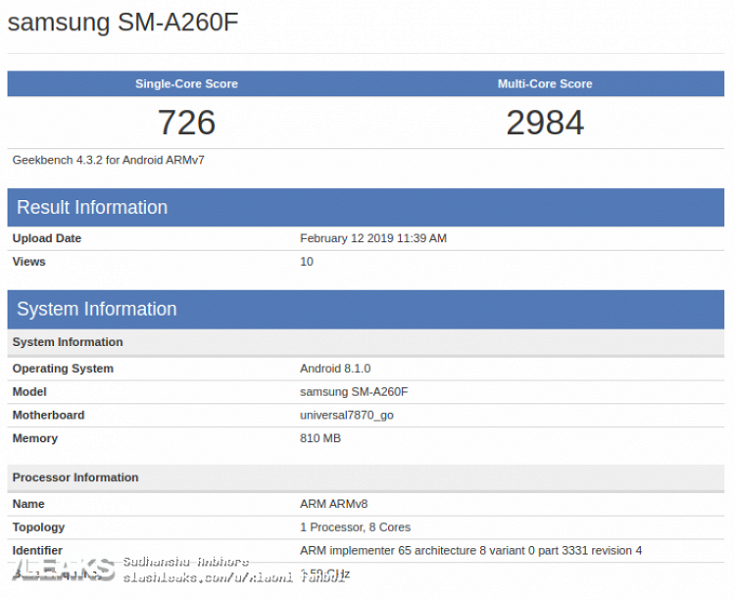Click the Processor Information subheader
The width and height of the screenshot is (735, 600).
click(x=75, y=477)
